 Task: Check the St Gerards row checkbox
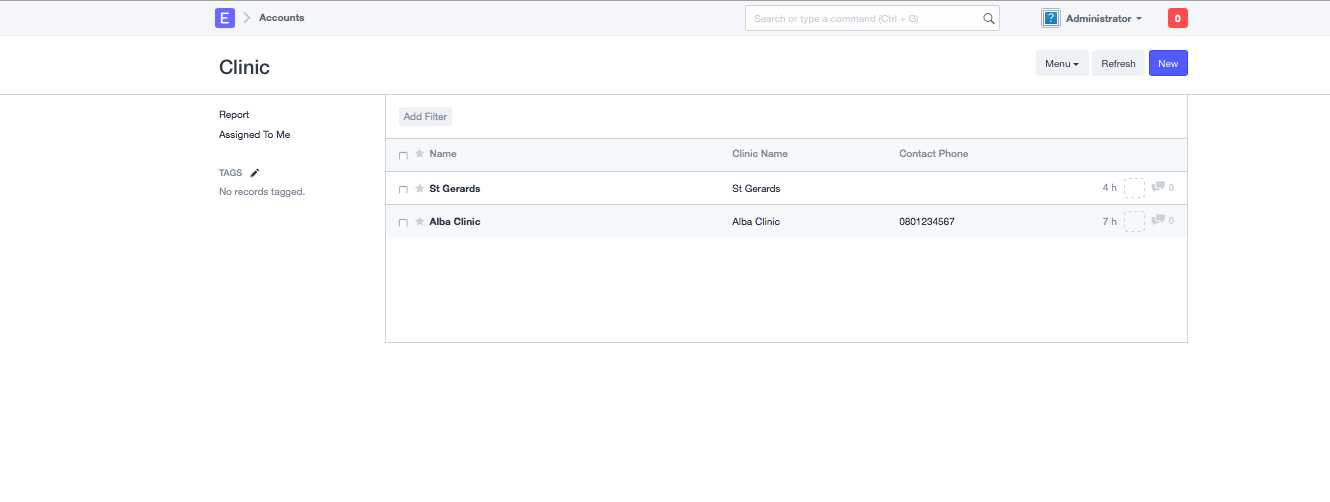coord(403,189)
